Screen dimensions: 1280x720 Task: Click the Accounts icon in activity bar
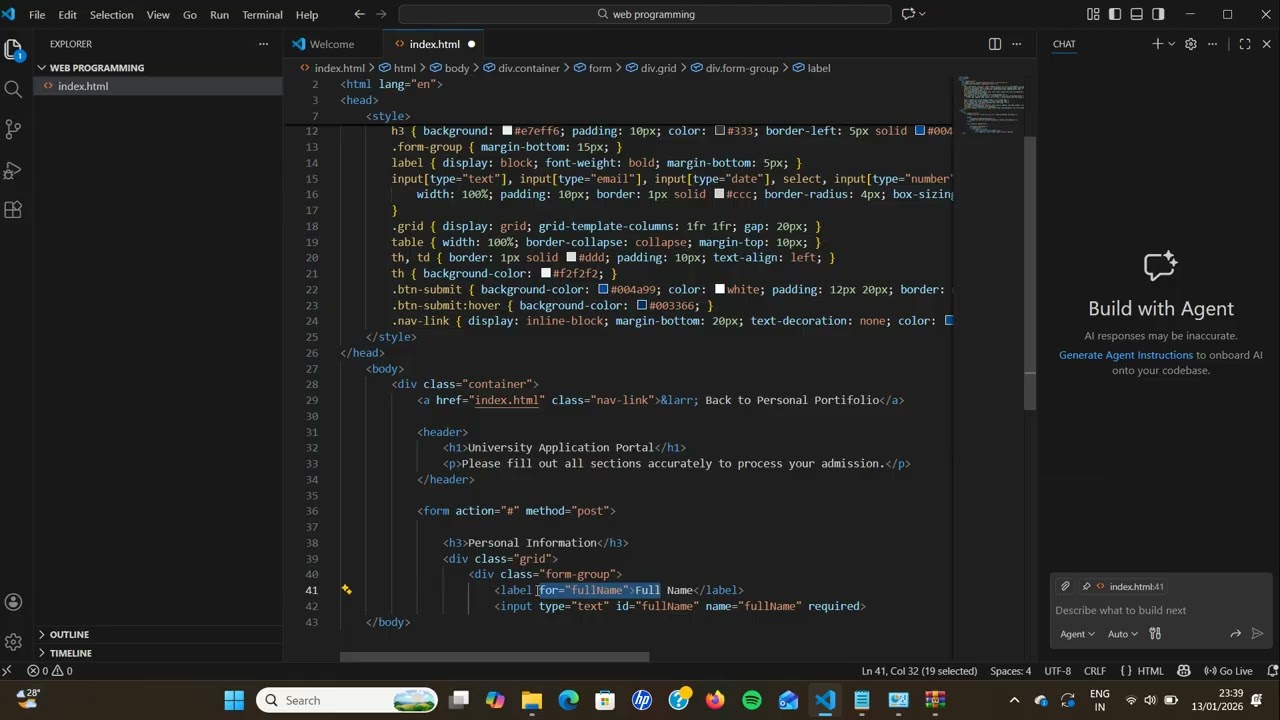coord(13,602)
